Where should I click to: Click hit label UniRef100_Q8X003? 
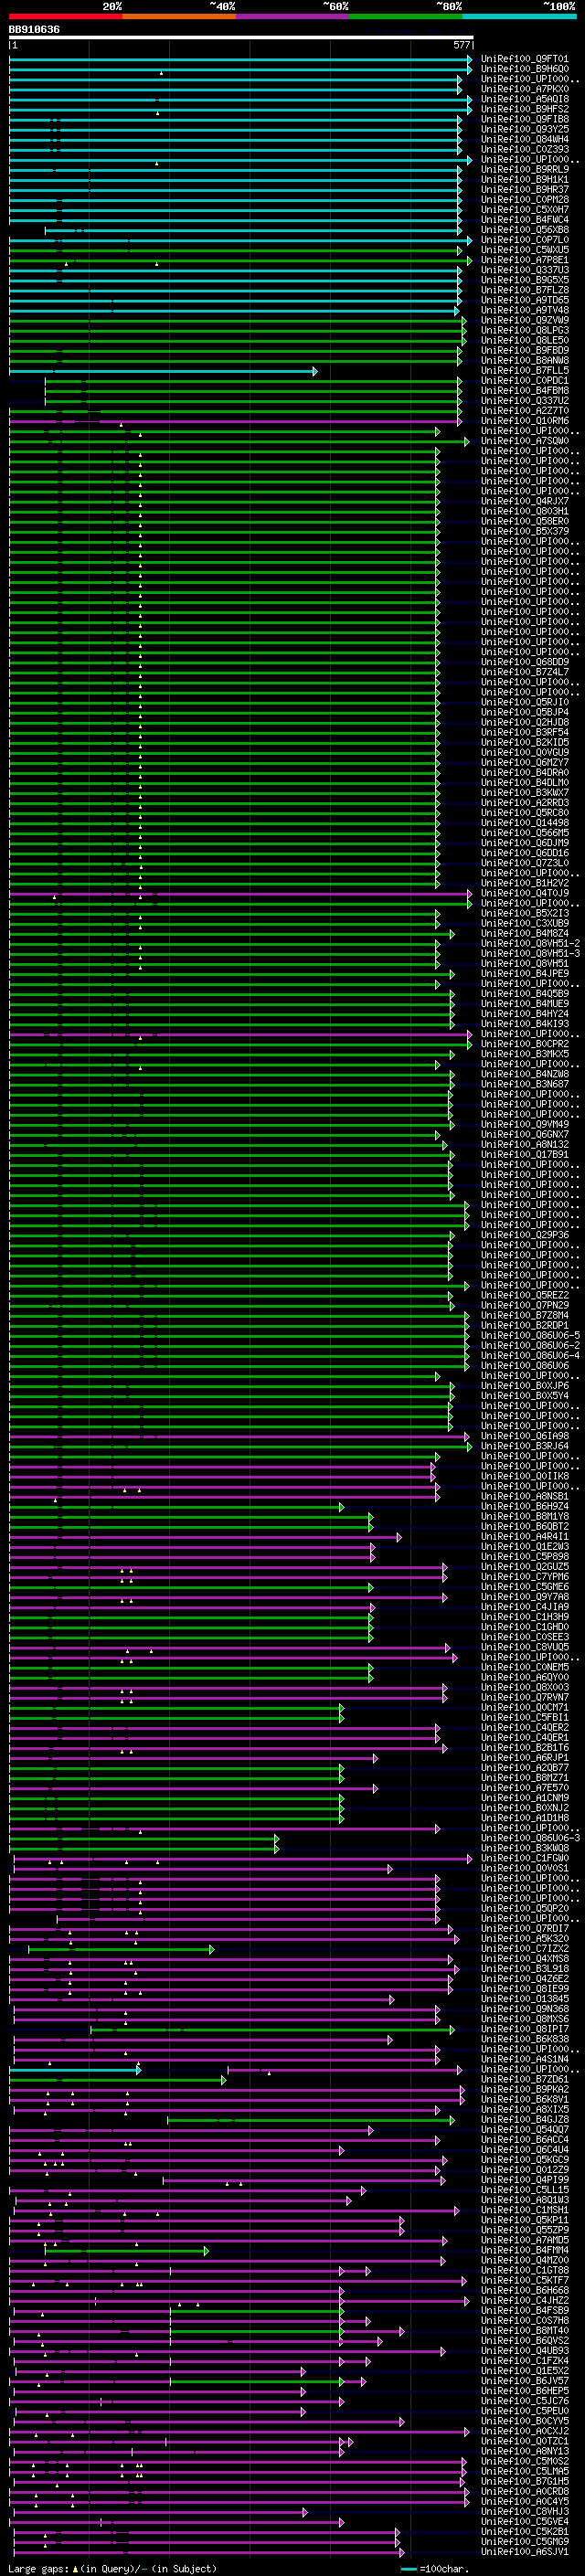(525, 1687)
